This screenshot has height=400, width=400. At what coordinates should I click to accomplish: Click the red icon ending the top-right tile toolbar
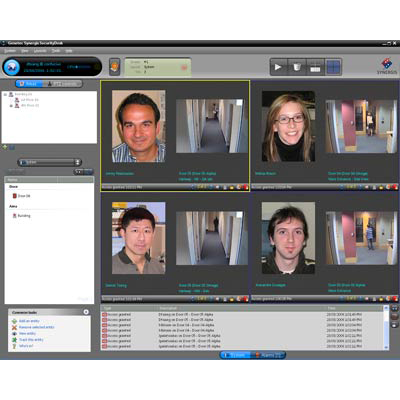pyautogui.click(x=395, y=187)
